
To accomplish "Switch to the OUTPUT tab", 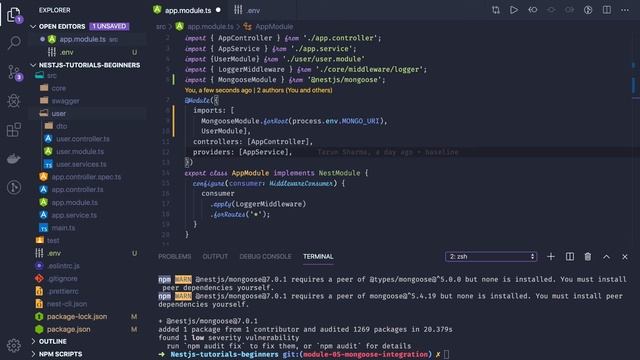I will click(x=215, y=257).
